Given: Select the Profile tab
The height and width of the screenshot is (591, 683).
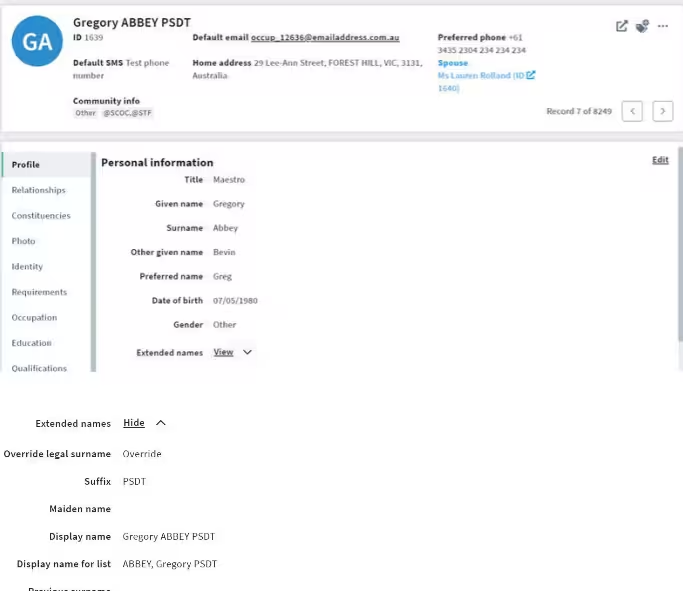Looking at the screenshot, I should pyautogui.click(x=47, y=165).
